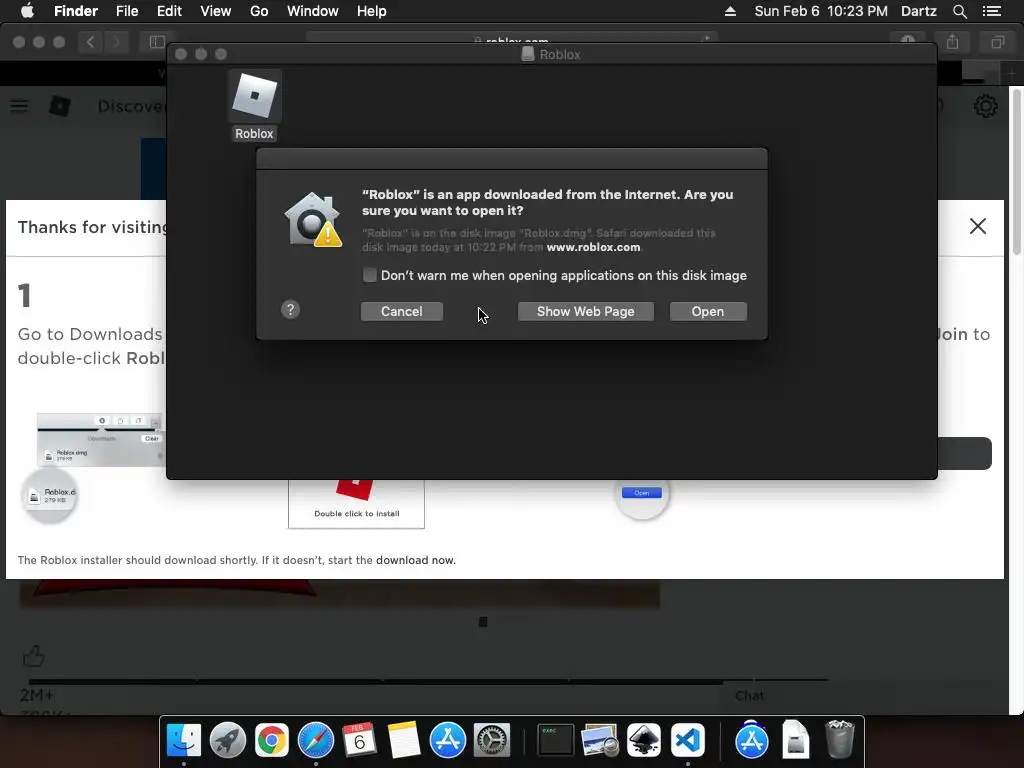The width and height of the screenshot is (1024, 768).
Task: Open System Preferences from the Dock
Action: (x=491, y=740)
